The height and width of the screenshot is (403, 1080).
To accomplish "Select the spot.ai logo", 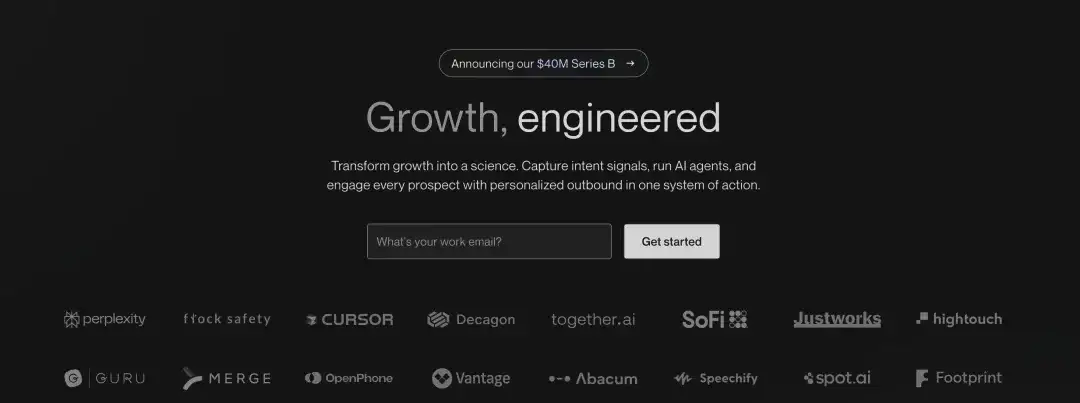I will coord(837,378).
